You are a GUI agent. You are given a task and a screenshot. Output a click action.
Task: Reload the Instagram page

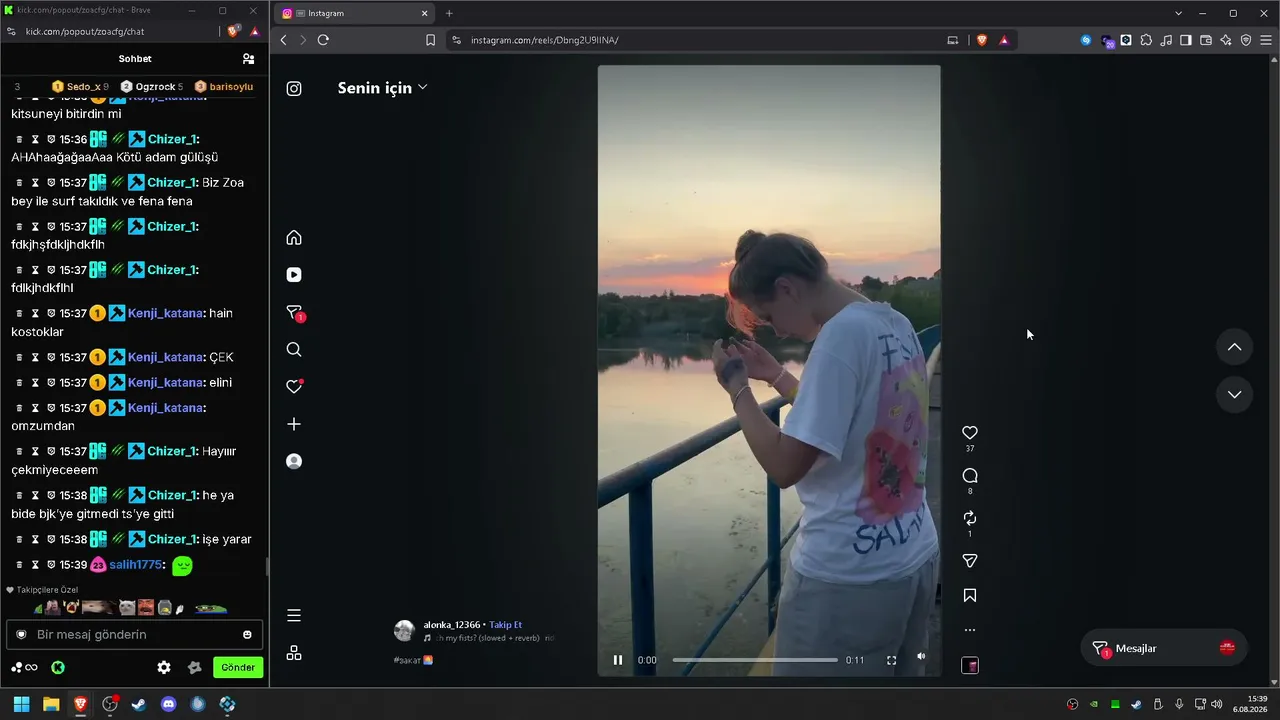323,40
